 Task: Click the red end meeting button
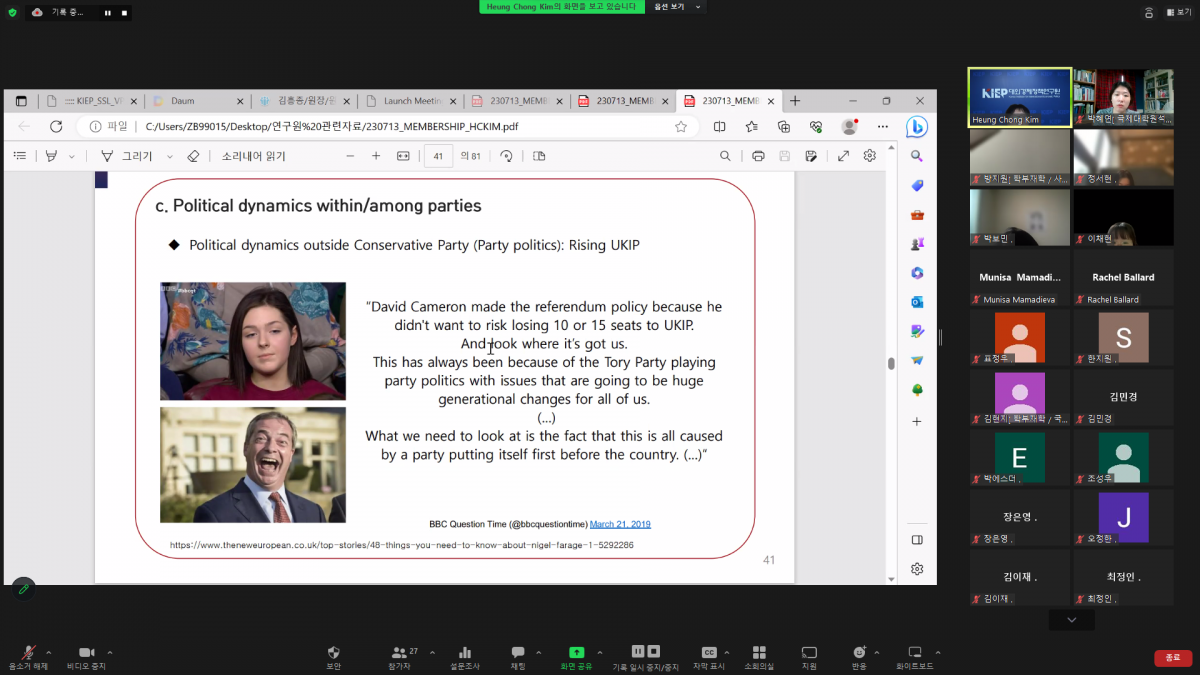pos(1172,657)
